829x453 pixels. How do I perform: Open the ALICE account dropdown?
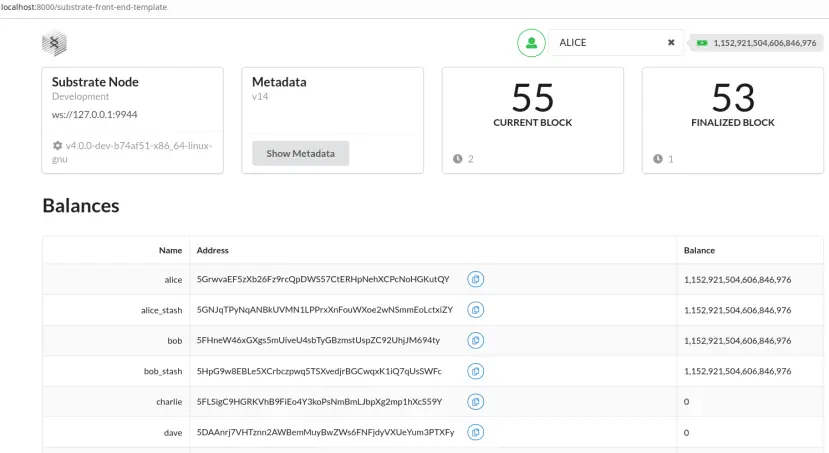[616, 43]
